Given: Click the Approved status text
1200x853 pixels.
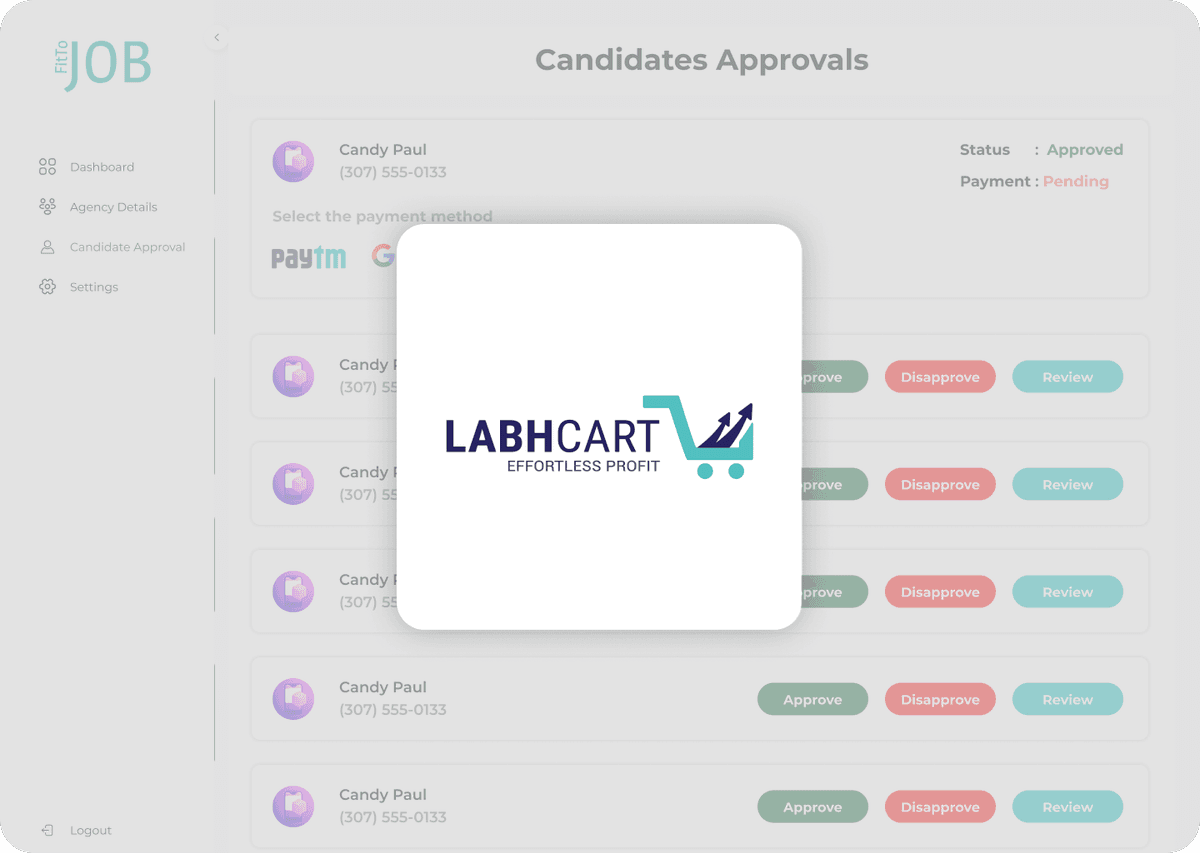Looking at the screenshot, I should coord(1084,149).
